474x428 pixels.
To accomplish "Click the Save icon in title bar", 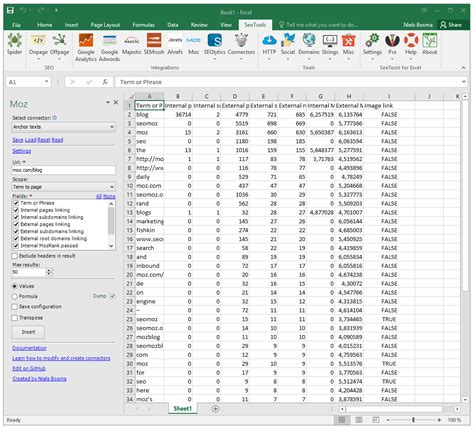I will [x=10, y=11].
